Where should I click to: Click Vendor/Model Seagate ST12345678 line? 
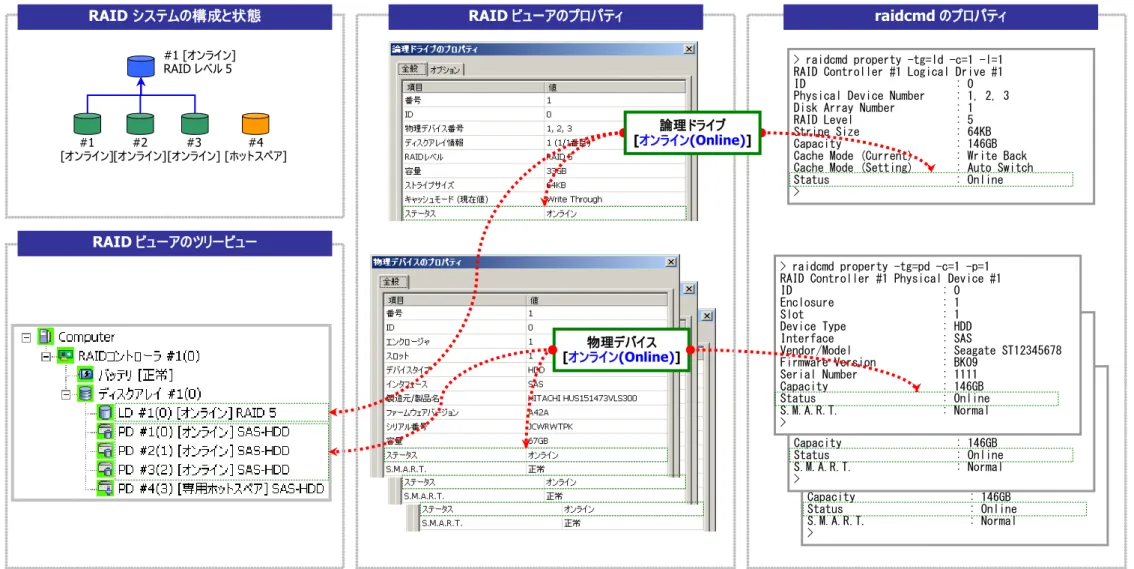click(x=921, y=351)
